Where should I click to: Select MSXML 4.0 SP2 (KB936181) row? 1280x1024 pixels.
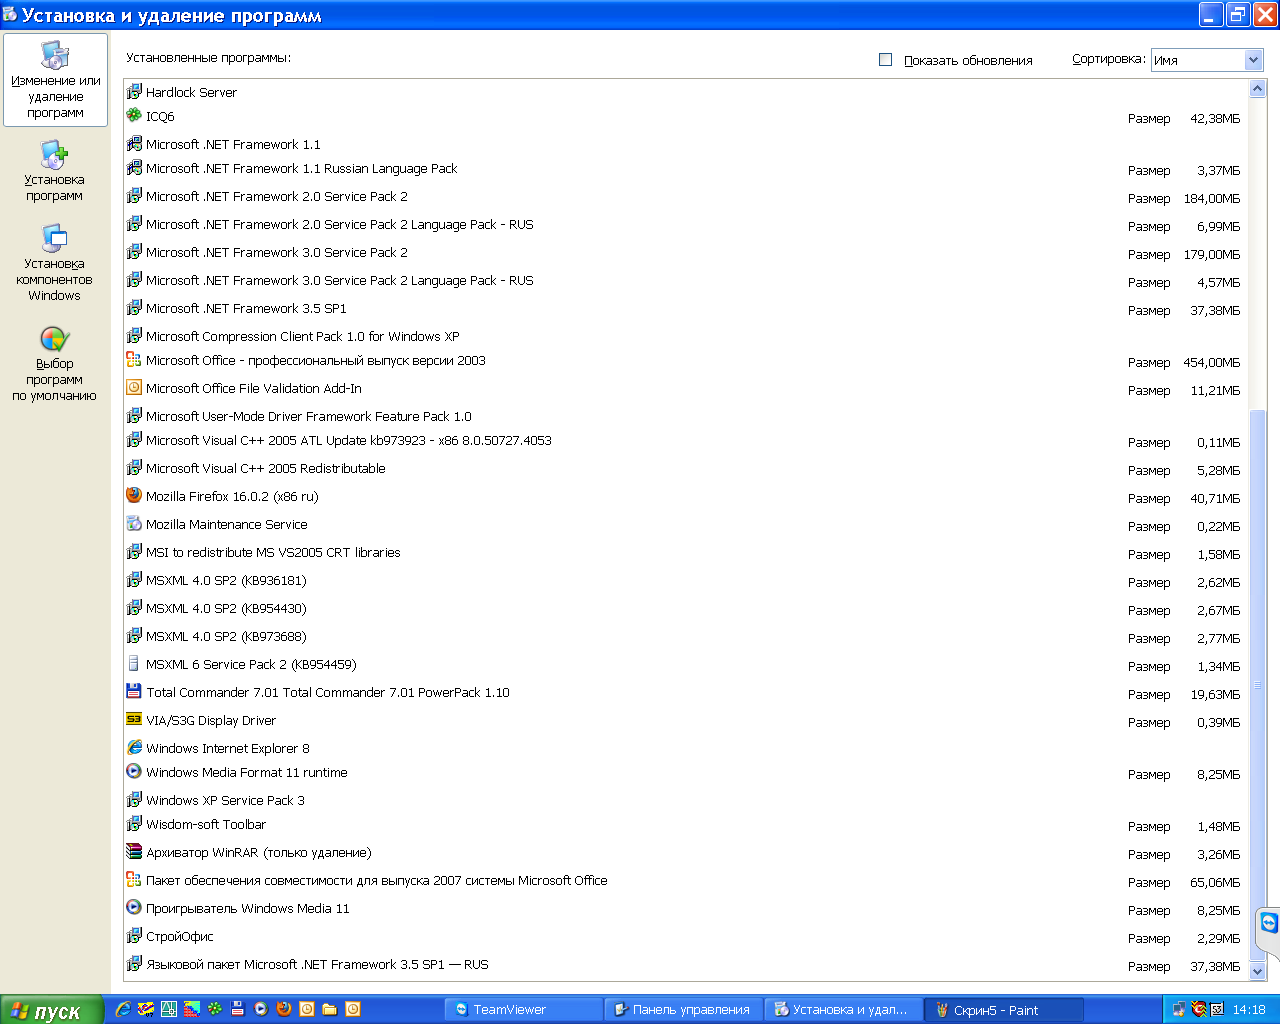tap(685, 581)
